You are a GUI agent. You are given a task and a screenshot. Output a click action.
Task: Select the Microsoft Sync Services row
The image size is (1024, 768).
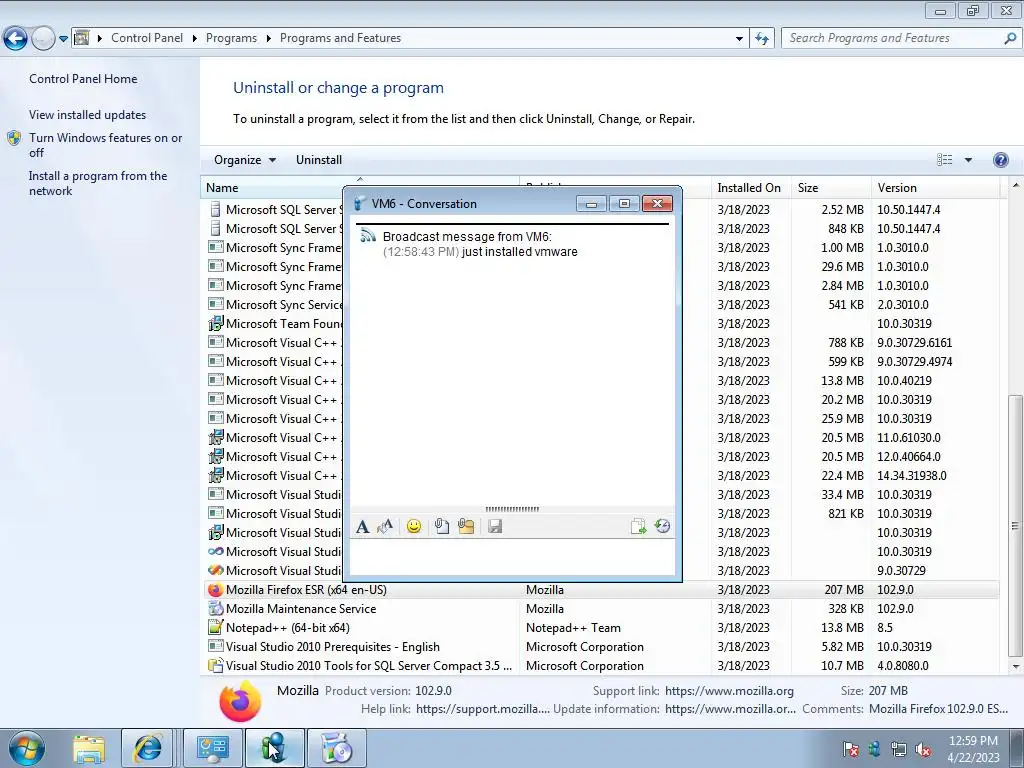pos(601,304)
